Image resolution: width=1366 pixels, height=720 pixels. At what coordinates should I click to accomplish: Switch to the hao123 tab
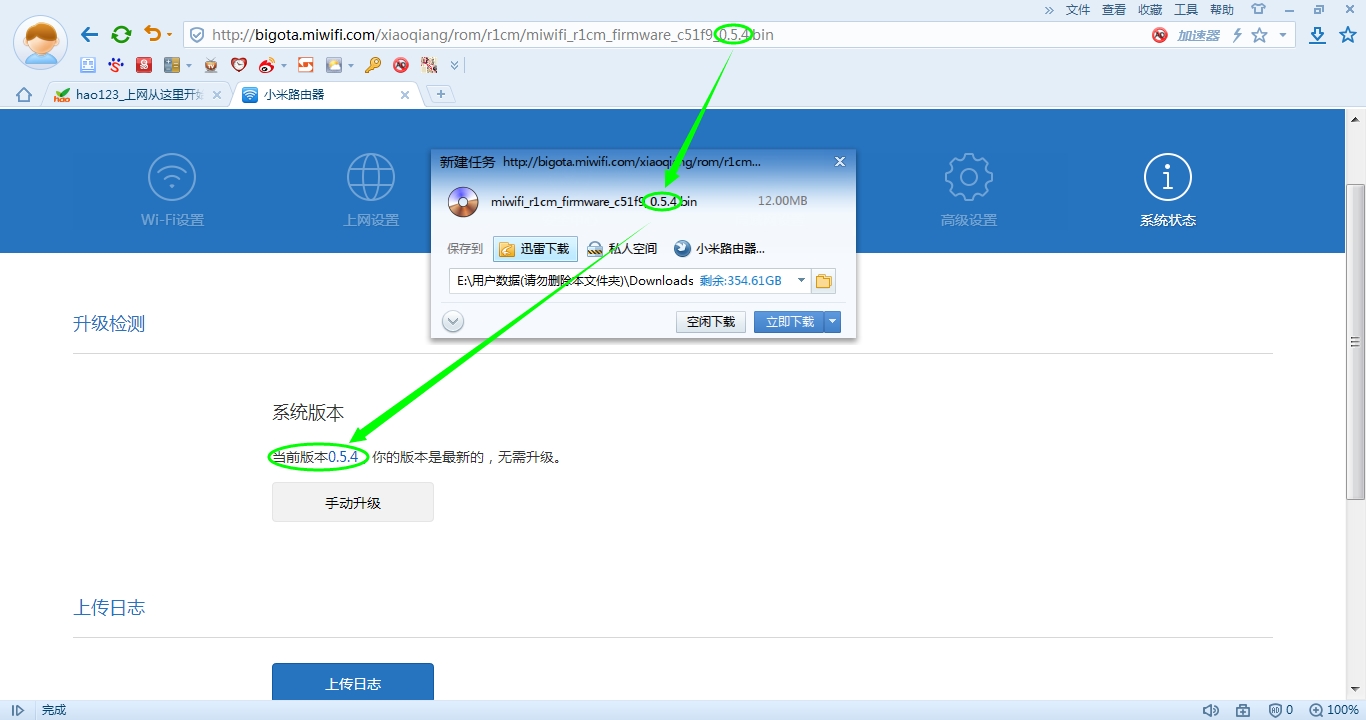point(130,95)
